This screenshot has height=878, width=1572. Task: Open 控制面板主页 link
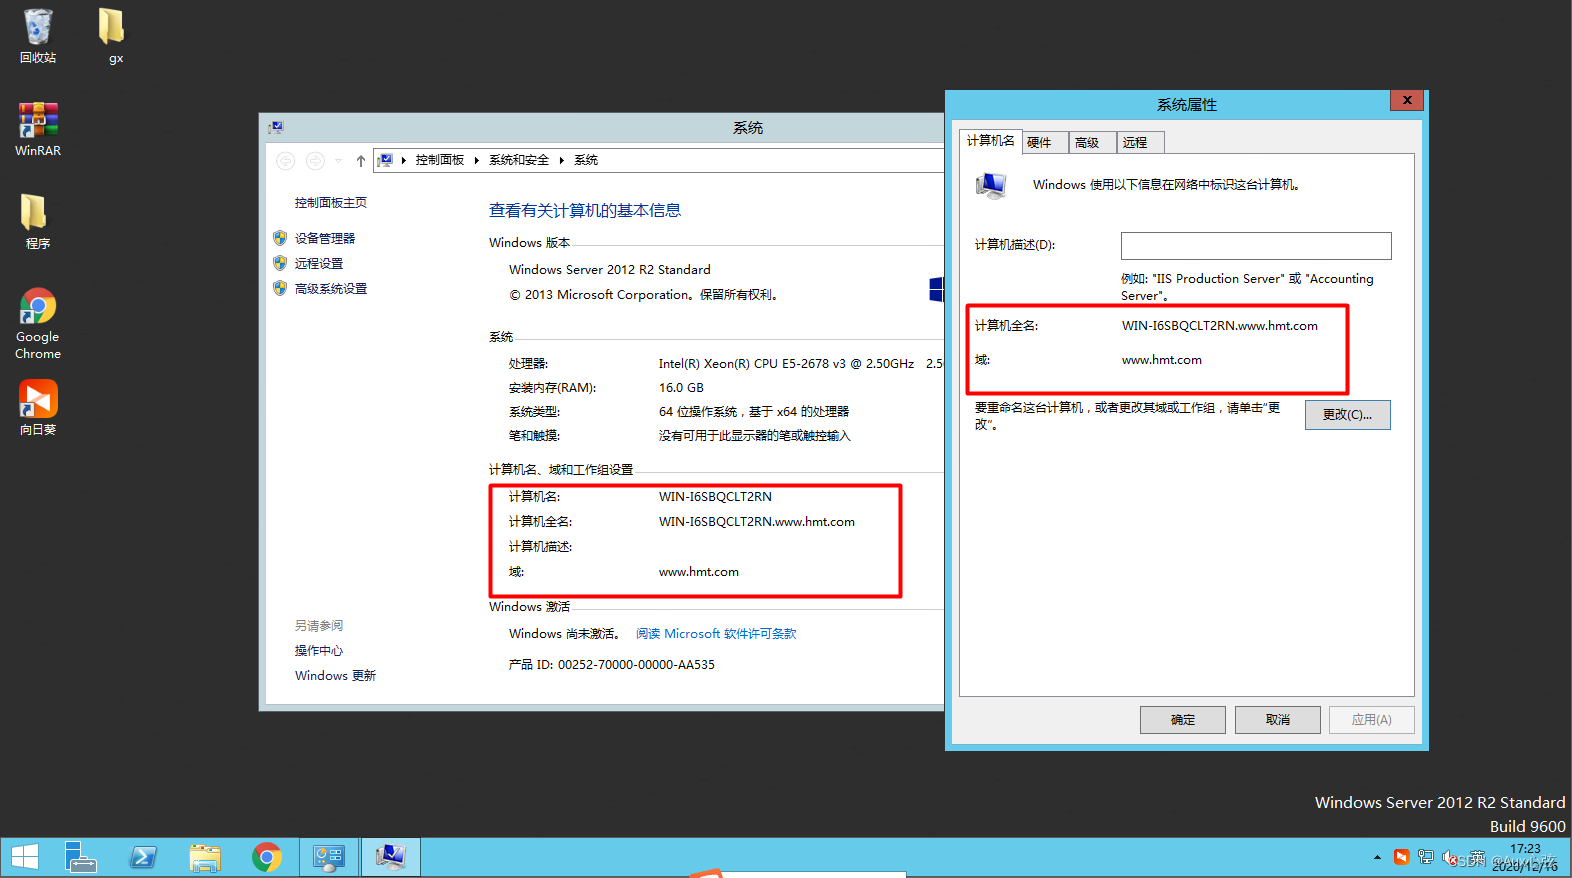(331, 203)
